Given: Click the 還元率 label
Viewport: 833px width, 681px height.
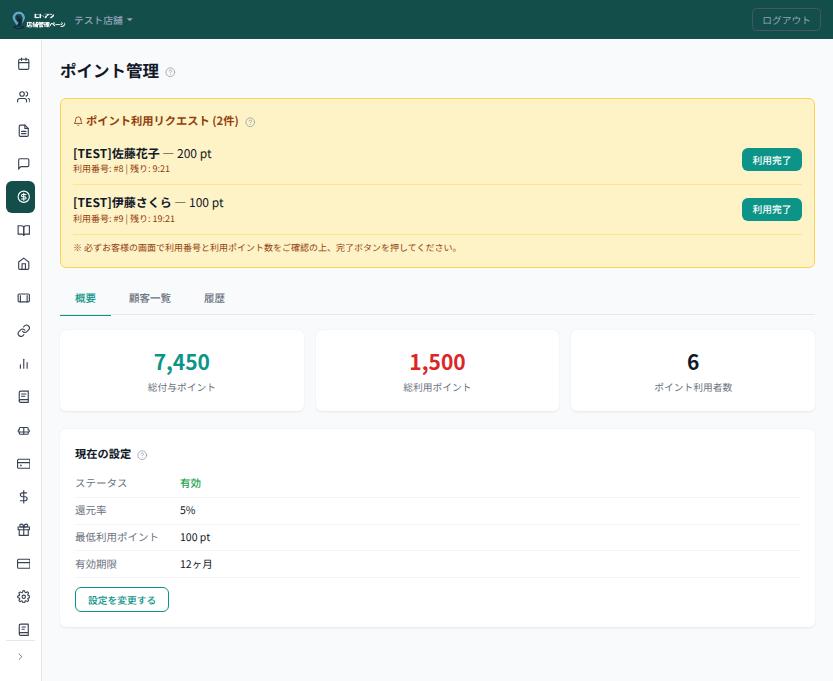Looking at the screenshot, I should (x=90, y=510).
